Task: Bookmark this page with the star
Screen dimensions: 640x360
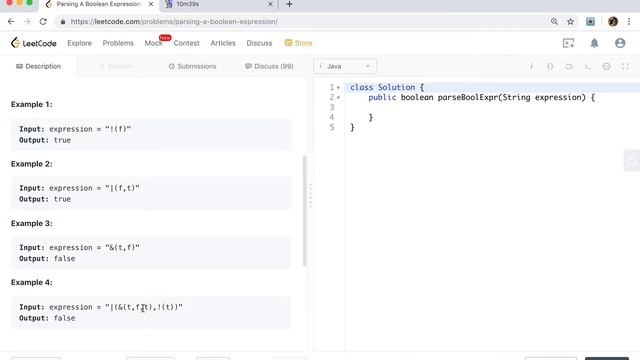Action: (x=570, y=22)
